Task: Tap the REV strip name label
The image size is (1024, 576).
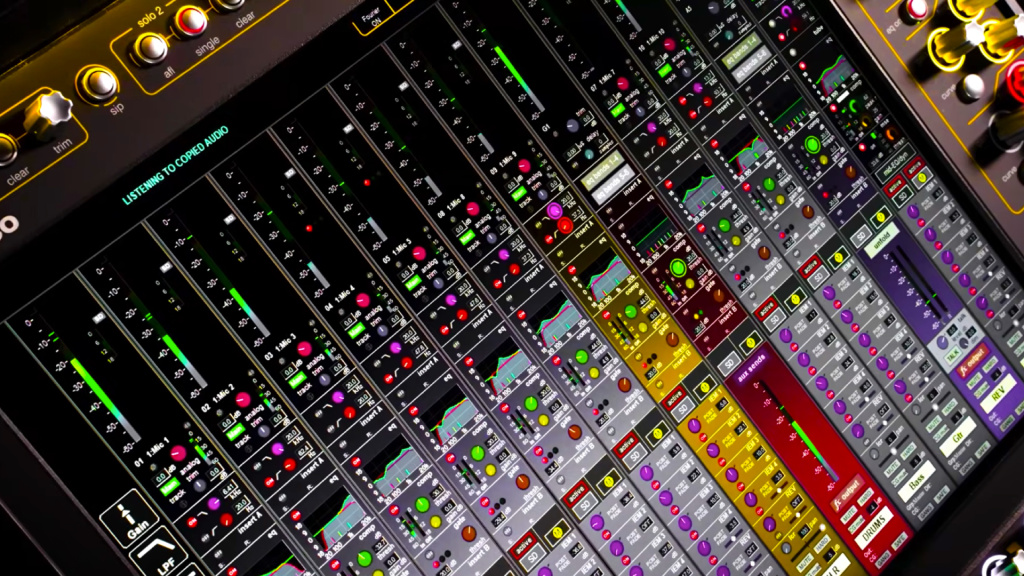Action: click(999, 394)
